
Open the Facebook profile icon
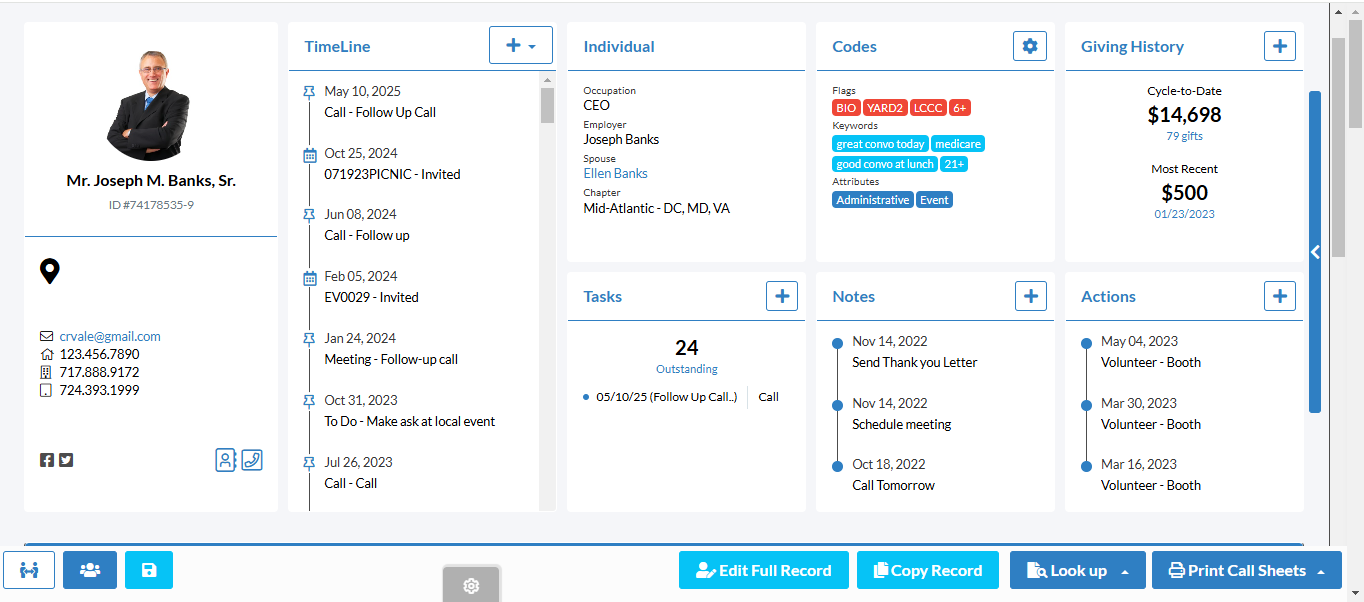(47, 460)
